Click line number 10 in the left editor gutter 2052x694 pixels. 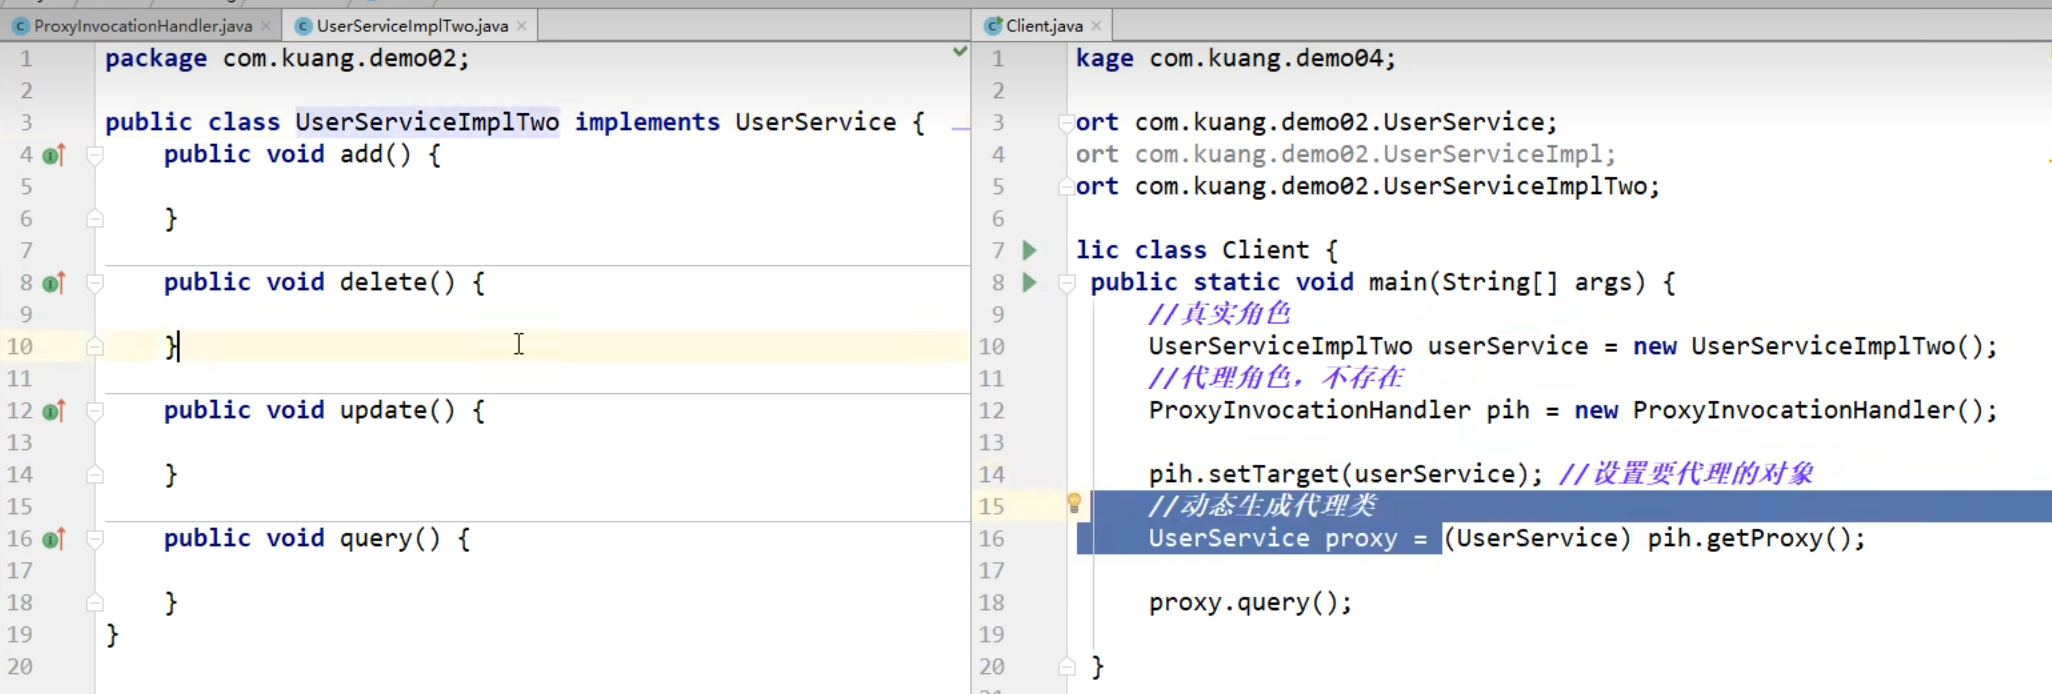pyautogui.click(x=20, y=346)
